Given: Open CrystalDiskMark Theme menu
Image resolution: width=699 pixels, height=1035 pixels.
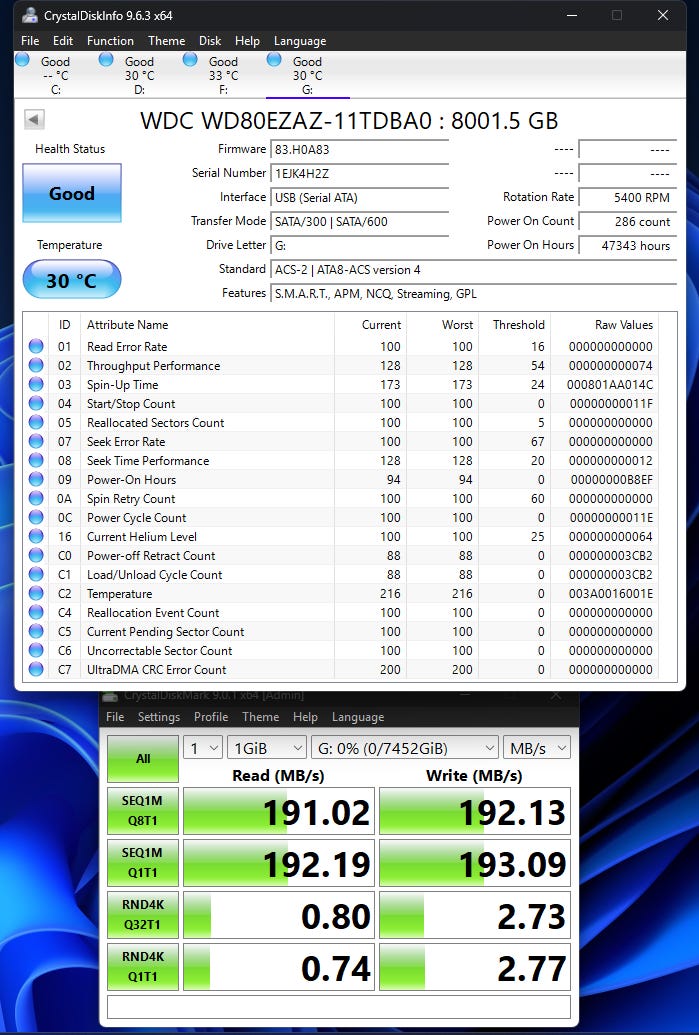Looking at the screenshot, I should tap(260, 717).
